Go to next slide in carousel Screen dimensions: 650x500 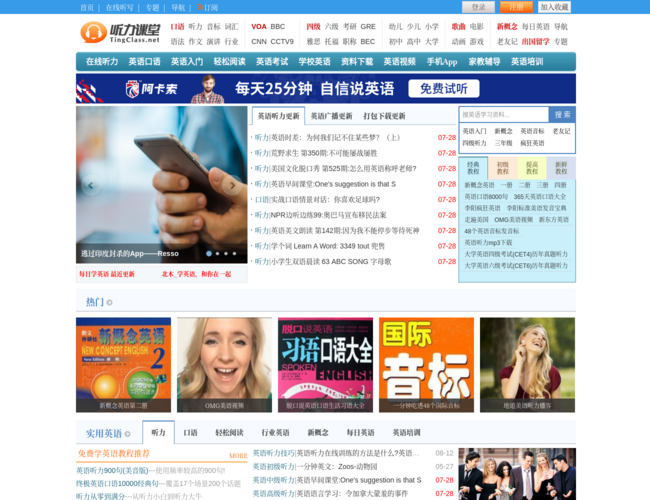(233, 185)
